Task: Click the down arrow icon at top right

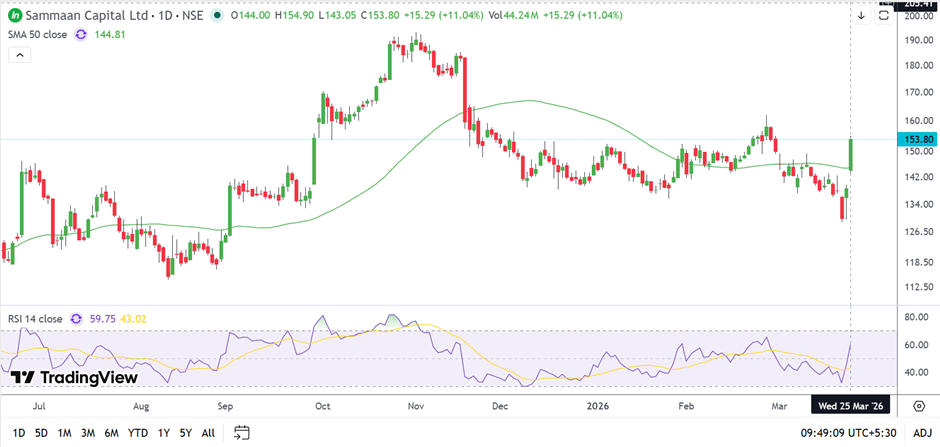Action: (862, 15)
